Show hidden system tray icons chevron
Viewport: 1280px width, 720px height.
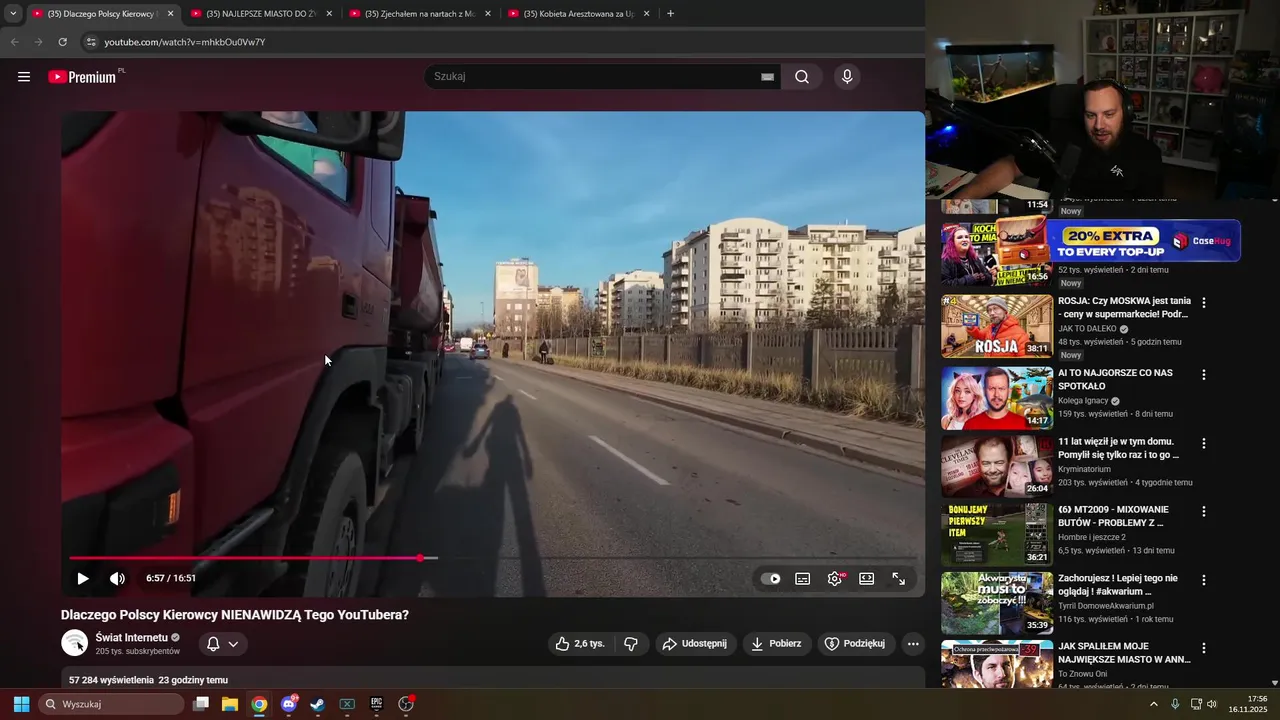point(1153,704)
